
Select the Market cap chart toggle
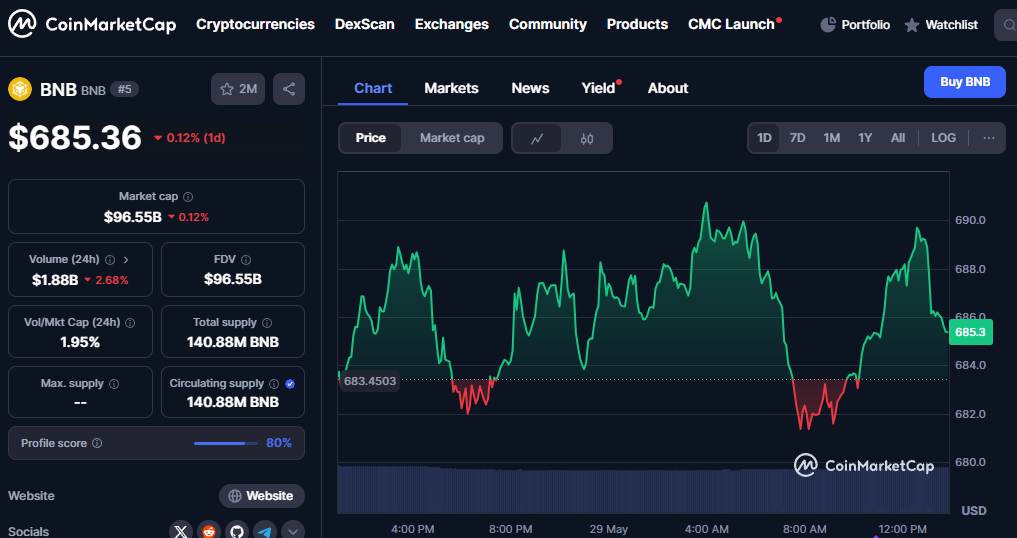point(452,138)
